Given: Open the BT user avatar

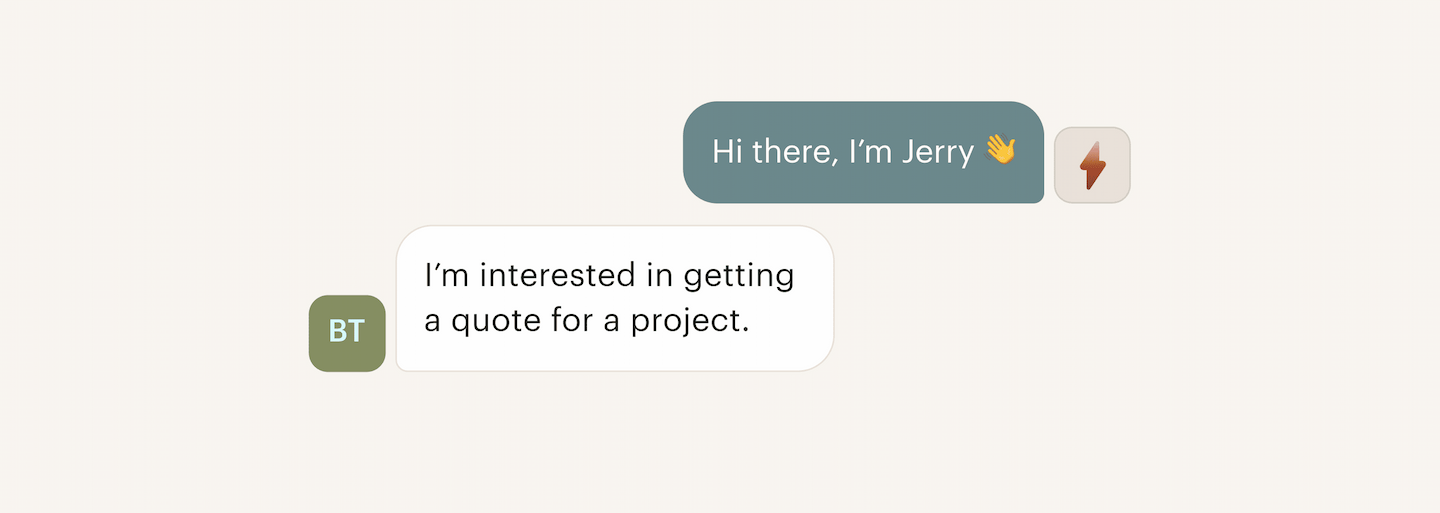Looking at the screenshot, I should [347, 333].
